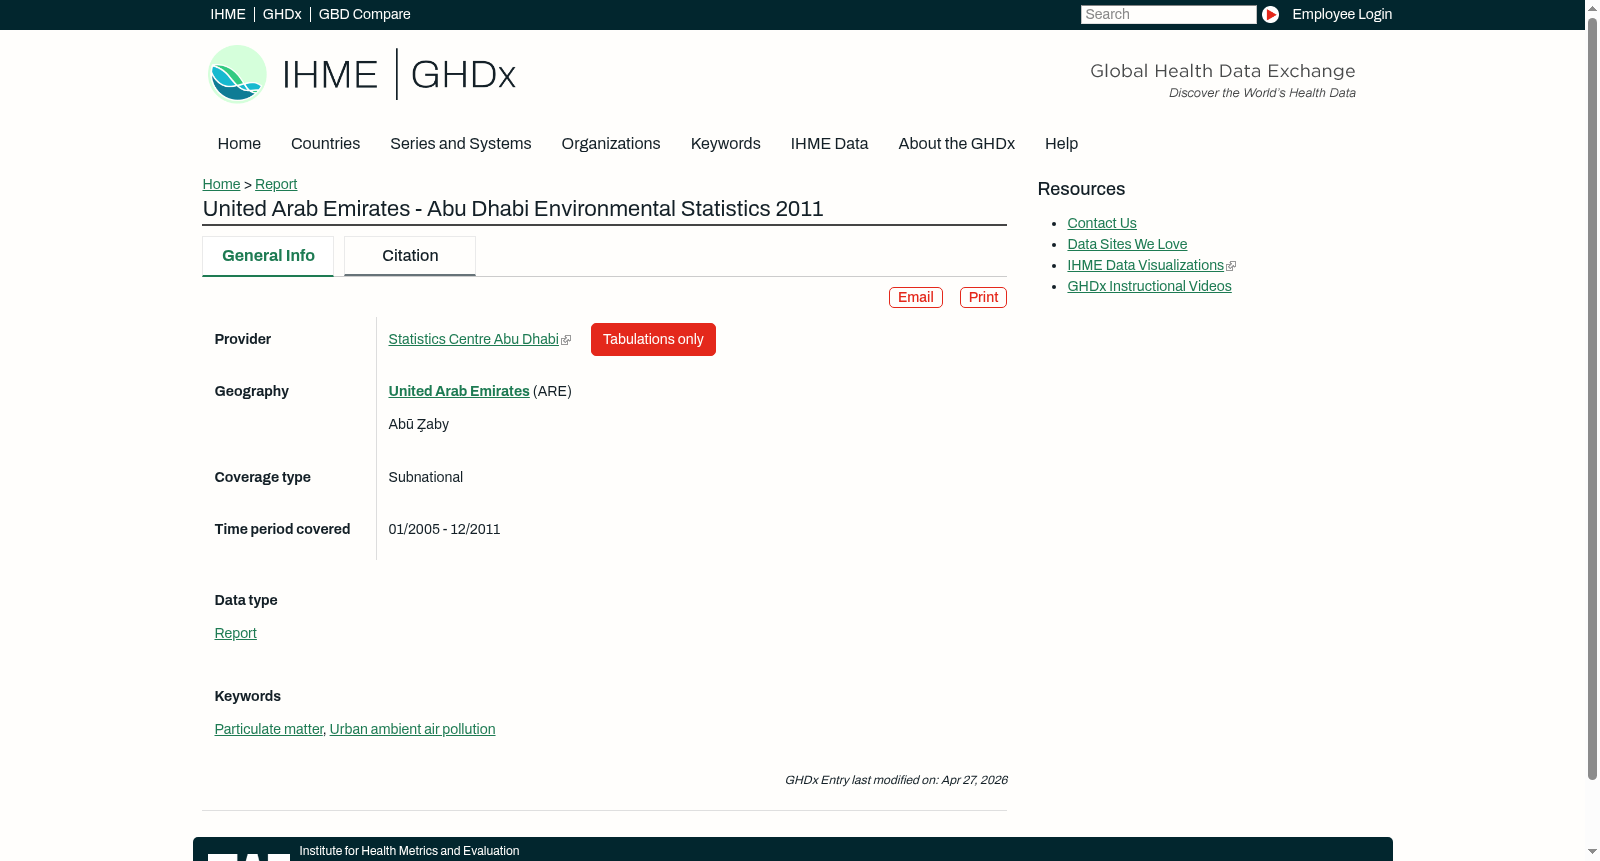Image resolution: width=1600 pixels, height=861 pixels.
Task: Click 'Global Health Data Exchange' tagline text
Action: 1223,71
